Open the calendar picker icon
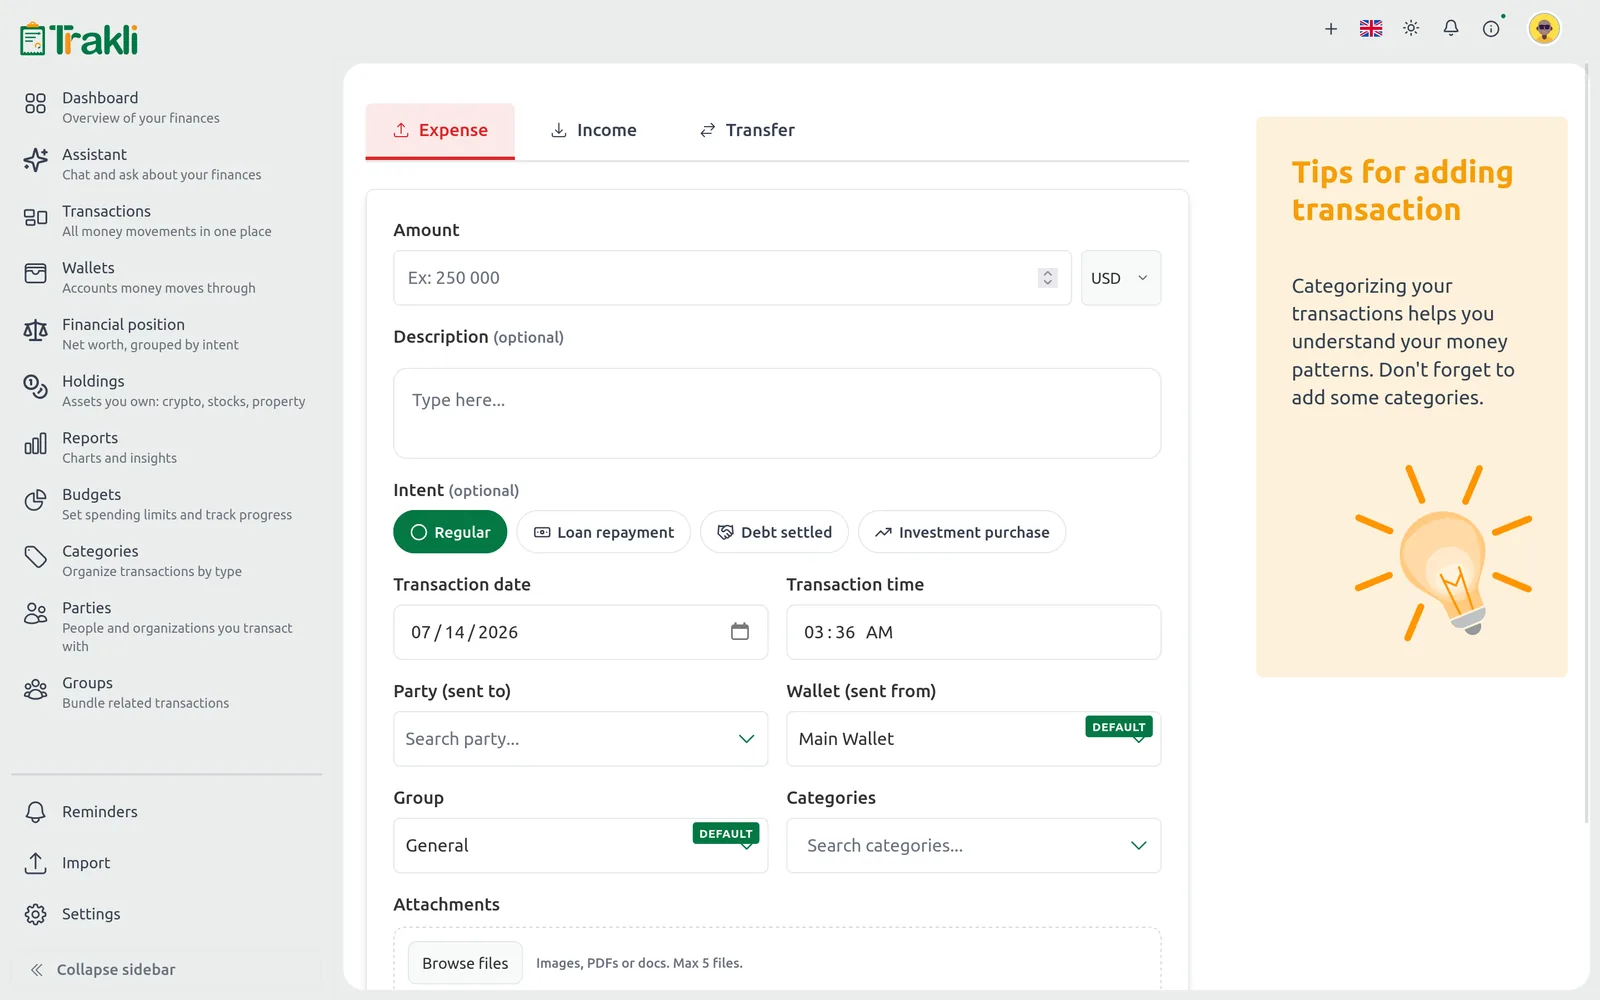Viewport: 1600px width, 1000px height. (x=740, y=631)
